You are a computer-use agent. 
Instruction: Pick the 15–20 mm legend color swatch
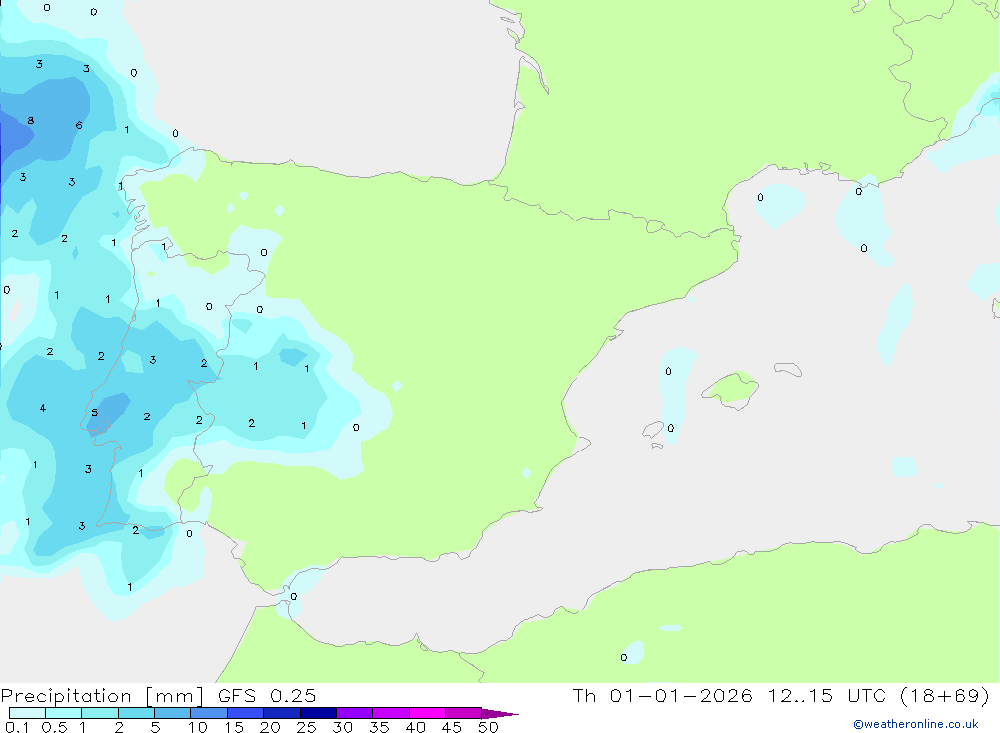(x=245, y=713)
